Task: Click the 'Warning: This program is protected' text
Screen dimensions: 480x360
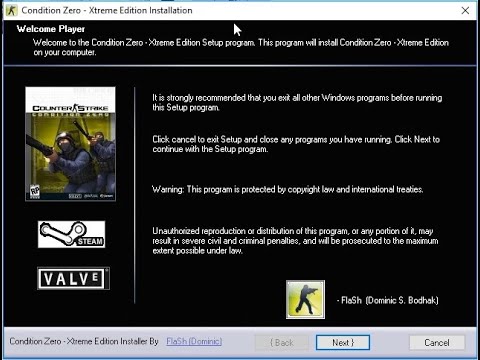Action: tap(288, 189)
